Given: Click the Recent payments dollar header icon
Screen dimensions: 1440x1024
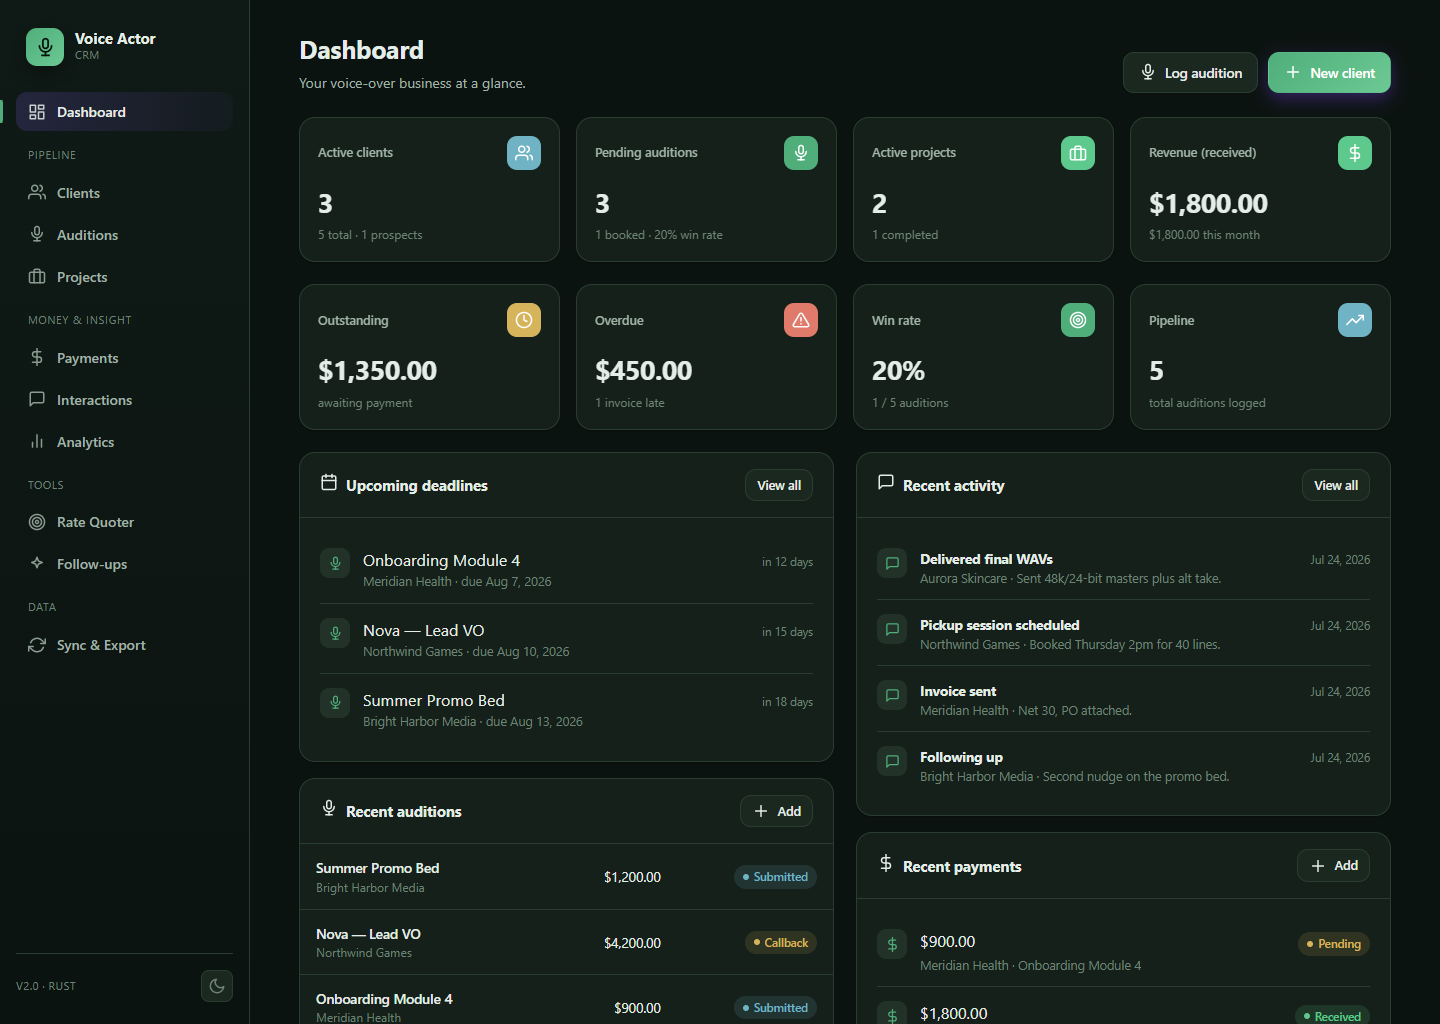Looking at the screenshot, I should (x=886, y=863).
